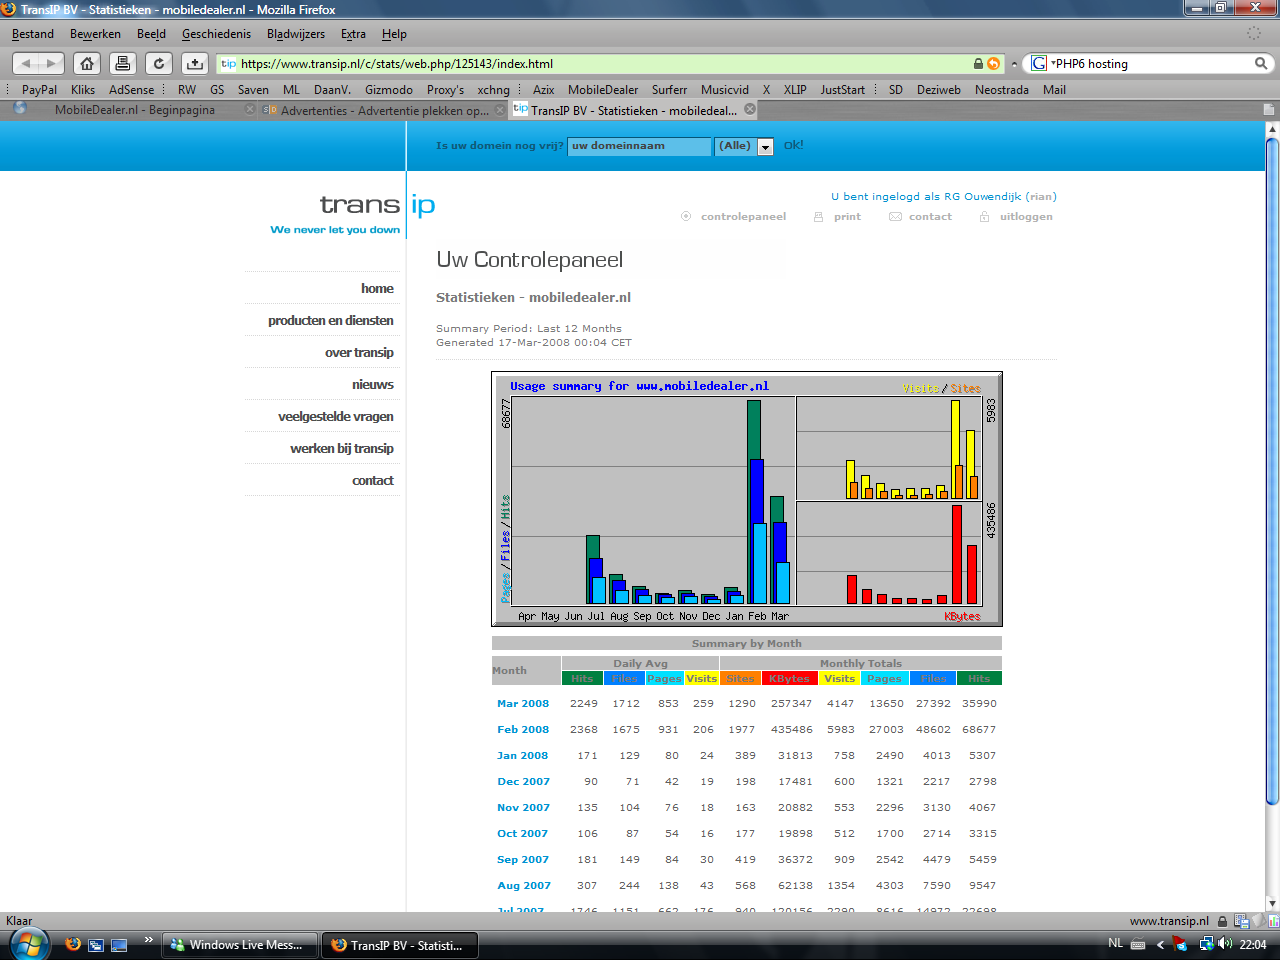Open the Bewerken menu
Screen dimensions: 1280x960
coord(95,34)
